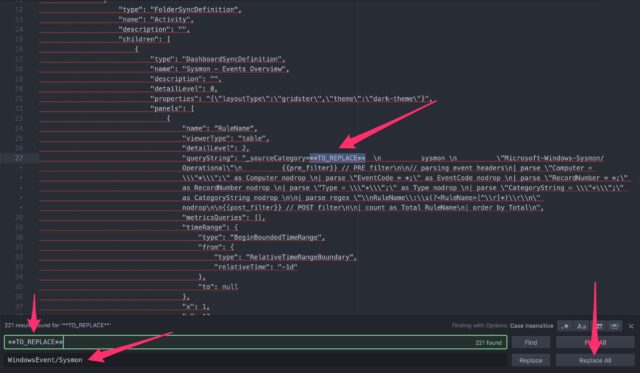
Task: Click line number 27 in the gutter
Action: 19,158
